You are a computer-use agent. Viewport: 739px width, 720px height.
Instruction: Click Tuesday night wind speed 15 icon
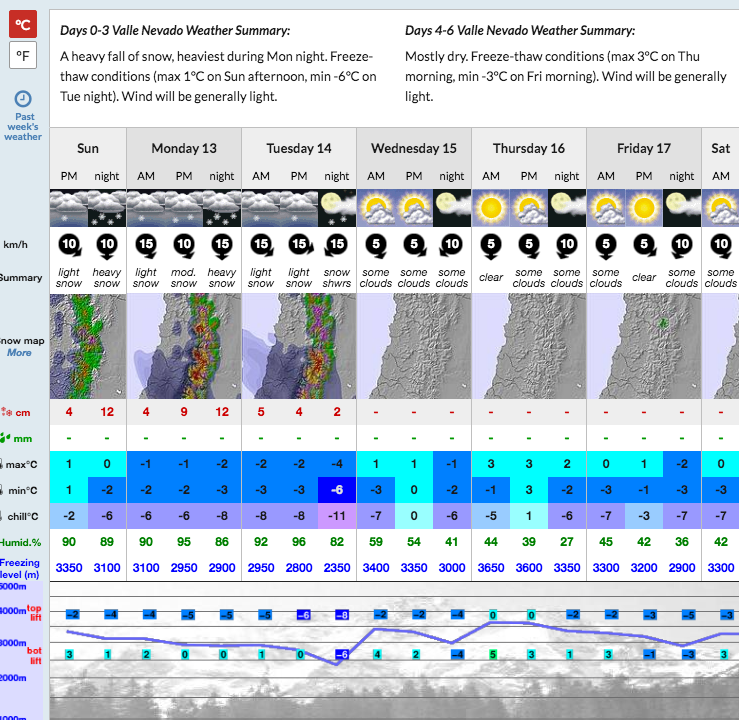(337, 245)
